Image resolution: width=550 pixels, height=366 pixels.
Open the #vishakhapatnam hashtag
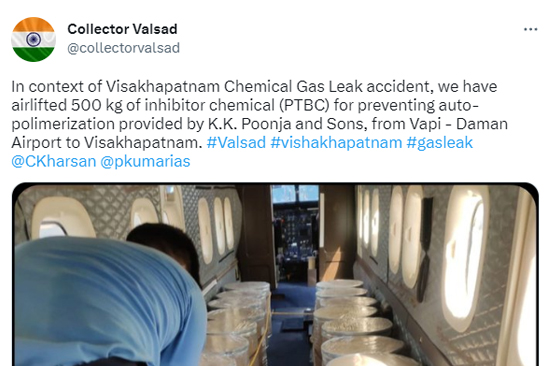coord(336,142)
